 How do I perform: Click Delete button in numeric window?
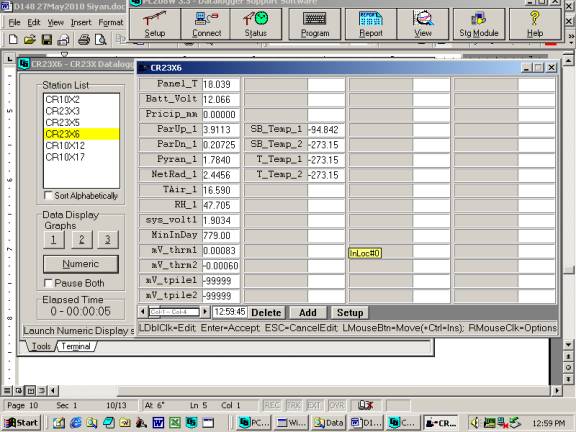266,313
